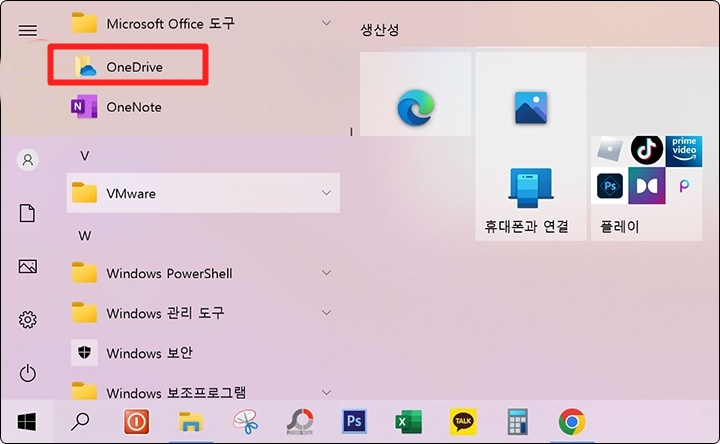
Task: Jump via the W letter header
Action: coord(84,236)
